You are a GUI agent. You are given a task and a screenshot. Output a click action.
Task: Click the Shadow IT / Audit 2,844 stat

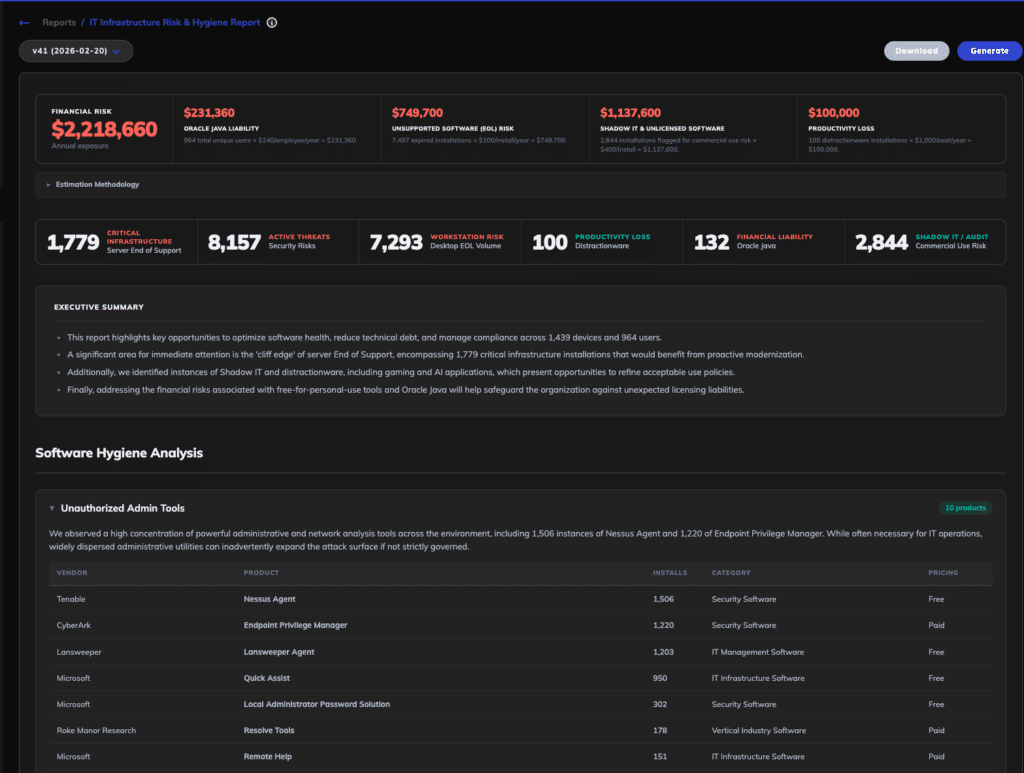pyautogui.click(x=925, y=241)
